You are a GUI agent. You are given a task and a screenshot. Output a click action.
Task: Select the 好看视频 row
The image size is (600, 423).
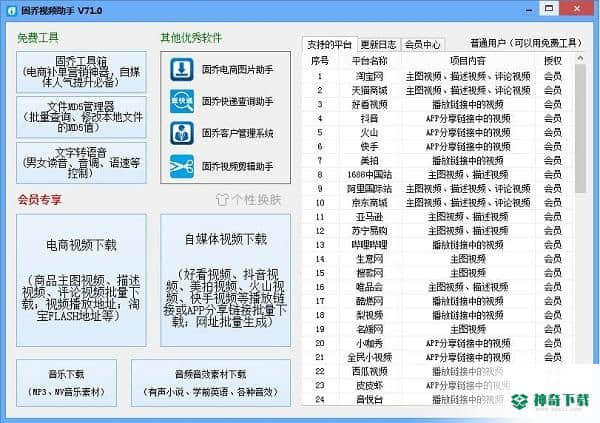tap(438, 105)
